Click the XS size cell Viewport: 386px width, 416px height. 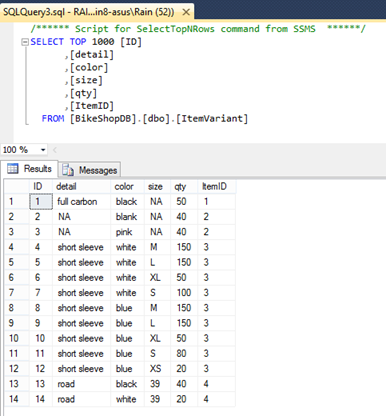(x=157, y=369)
